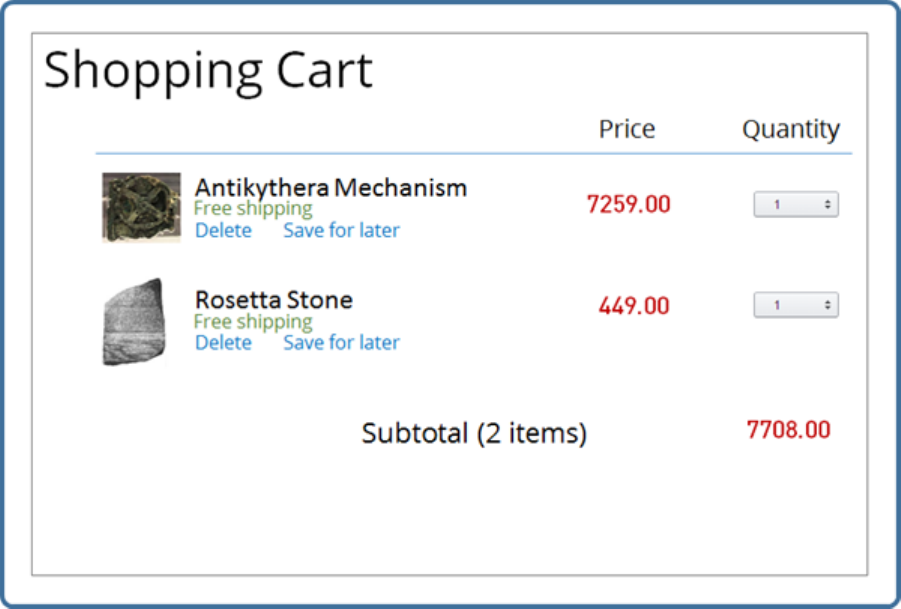Click Free shipping under Antikythera Mechanism
The image size is (901, 609).
[x=253, y=209]
